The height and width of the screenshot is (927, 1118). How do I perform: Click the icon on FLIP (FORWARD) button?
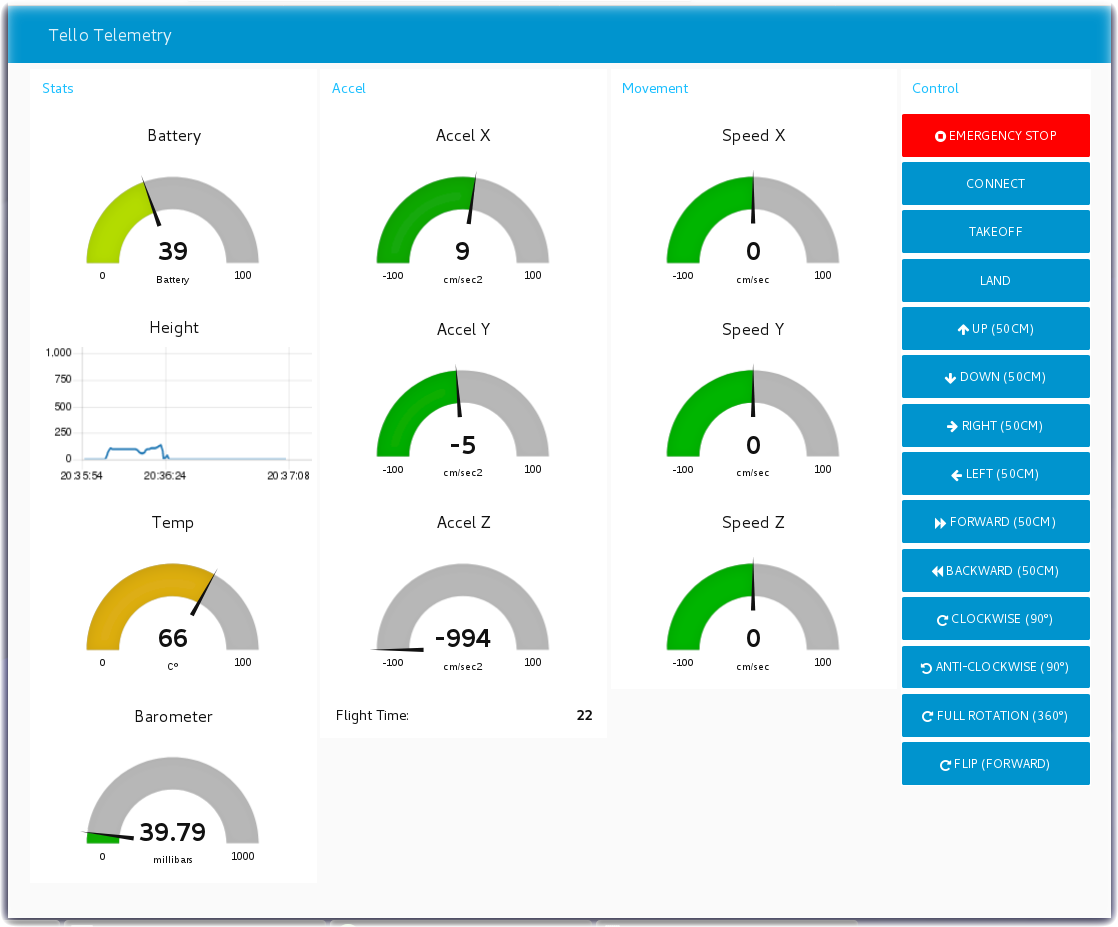point(945,765)
